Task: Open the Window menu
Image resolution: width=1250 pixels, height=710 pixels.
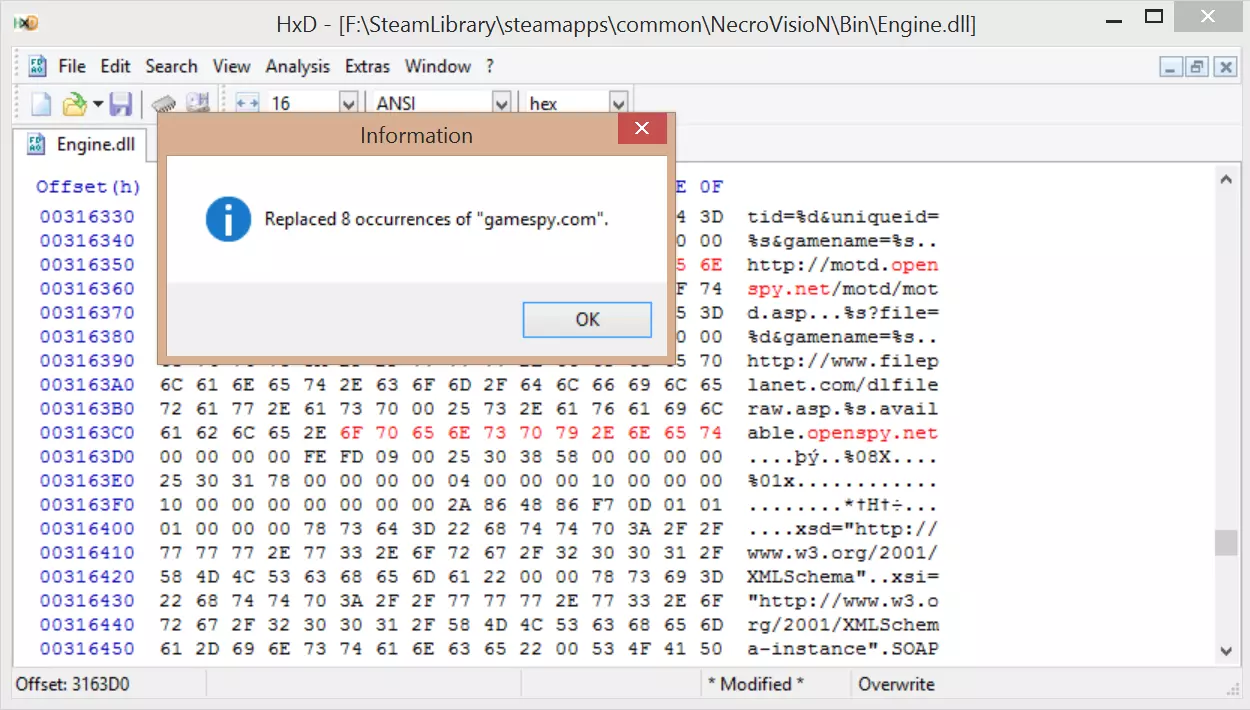Action: 438,66
